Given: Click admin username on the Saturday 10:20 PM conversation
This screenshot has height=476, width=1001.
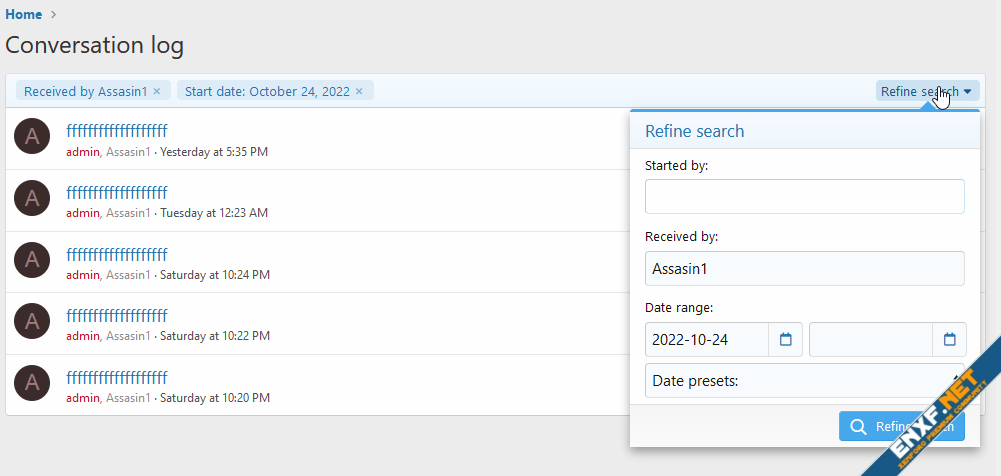Looking at the screenshot, I should coord(83,398).
